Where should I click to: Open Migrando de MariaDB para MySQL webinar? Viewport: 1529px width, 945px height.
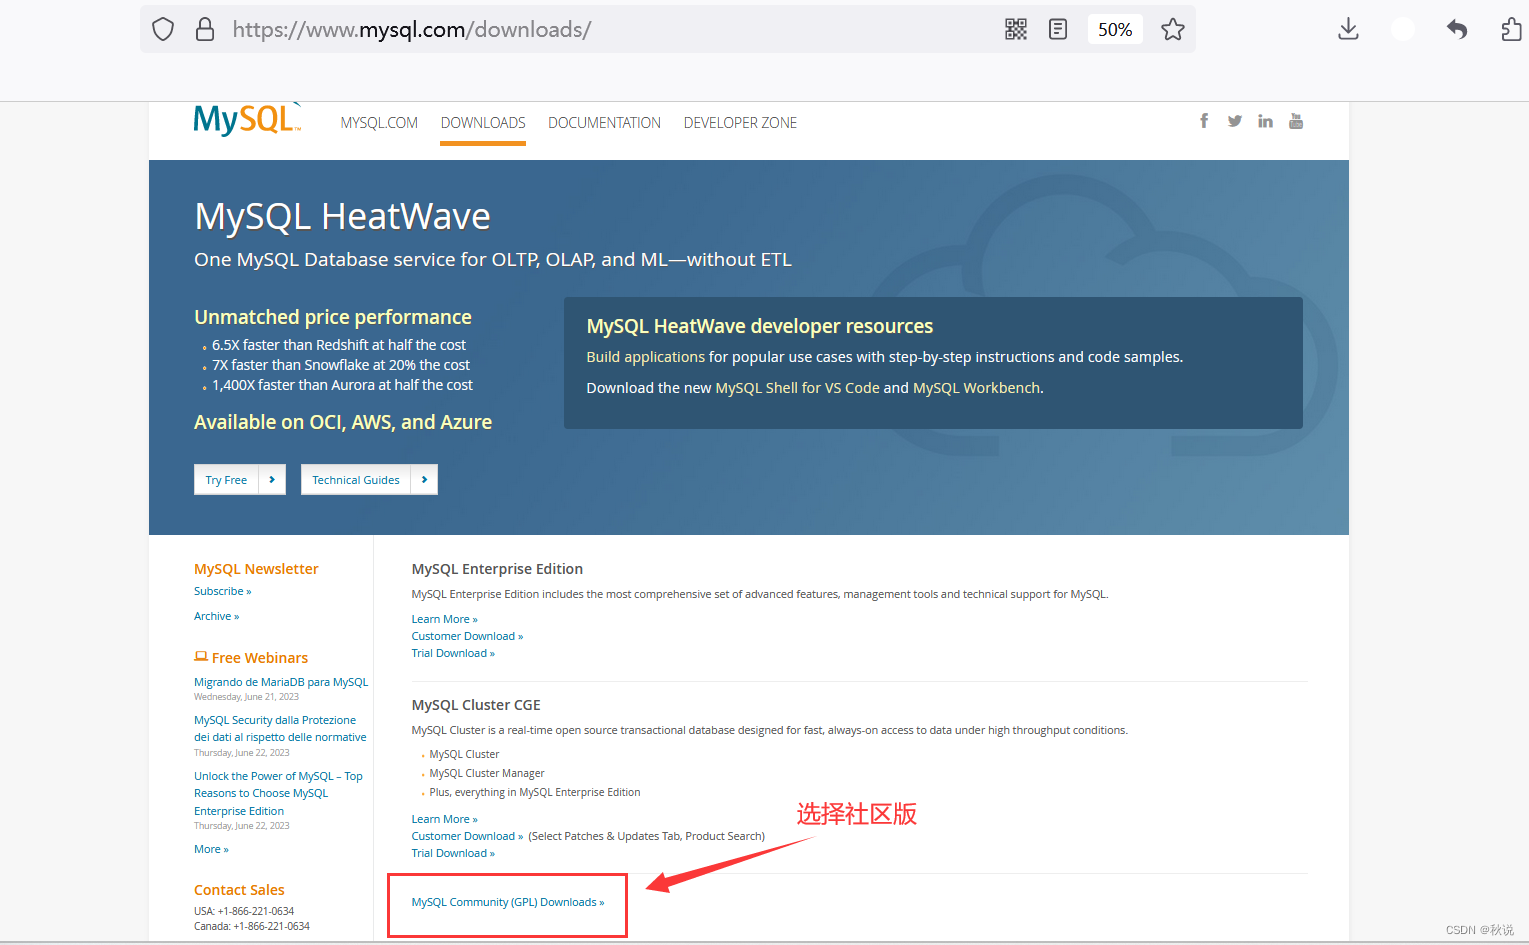point(281,682)
